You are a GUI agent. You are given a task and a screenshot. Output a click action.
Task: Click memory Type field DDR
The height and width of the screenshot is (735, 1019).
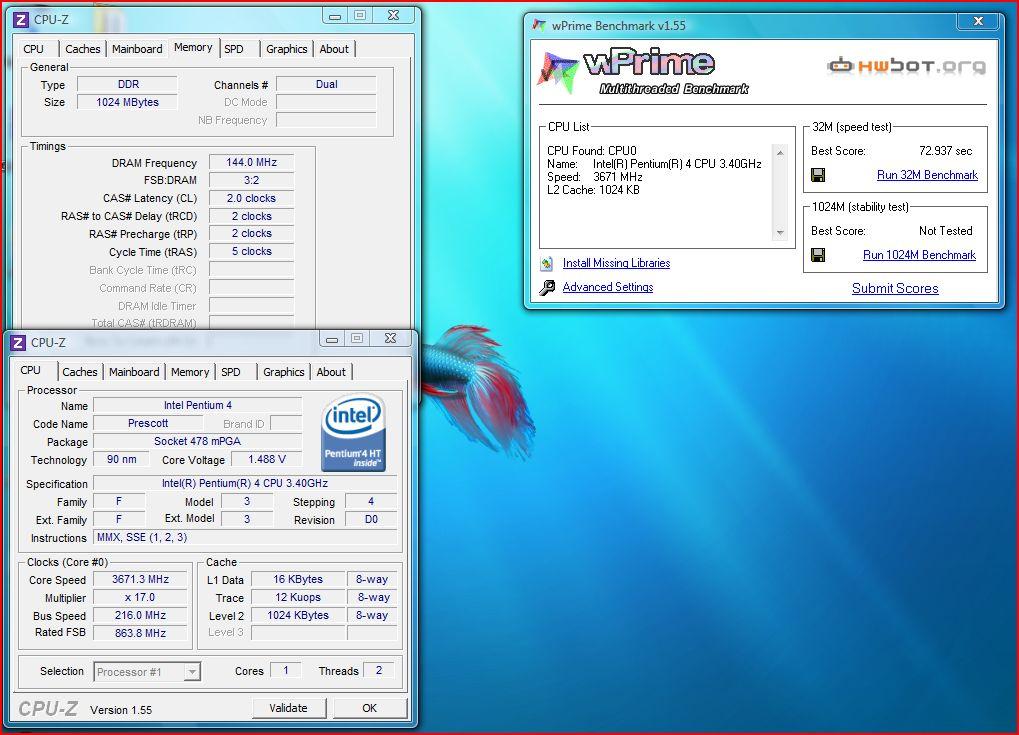click(x=127, y=84)
